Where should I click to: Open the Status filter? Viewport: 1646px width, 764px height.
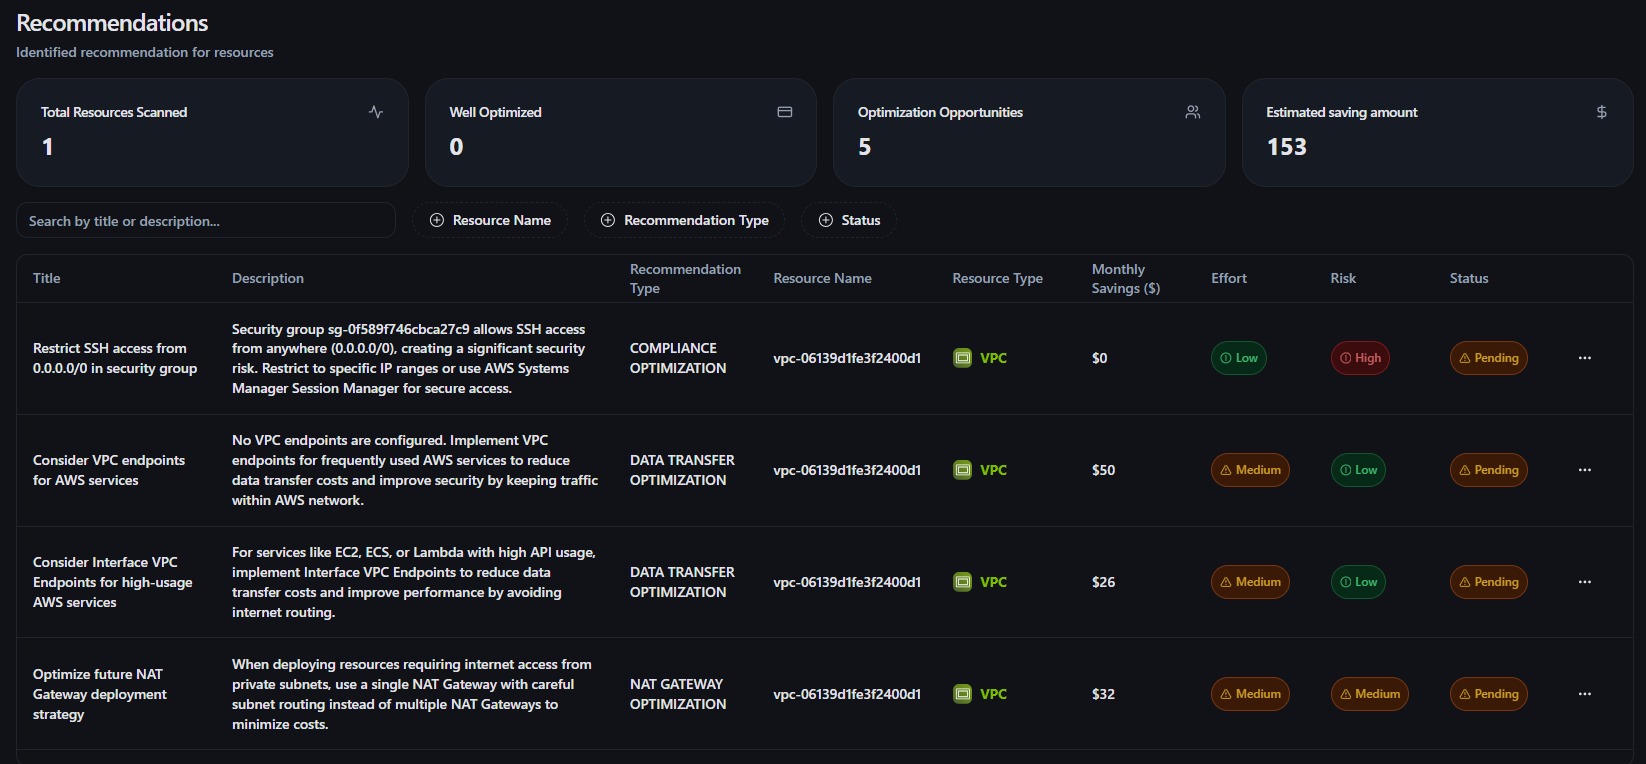coord(849,220)
